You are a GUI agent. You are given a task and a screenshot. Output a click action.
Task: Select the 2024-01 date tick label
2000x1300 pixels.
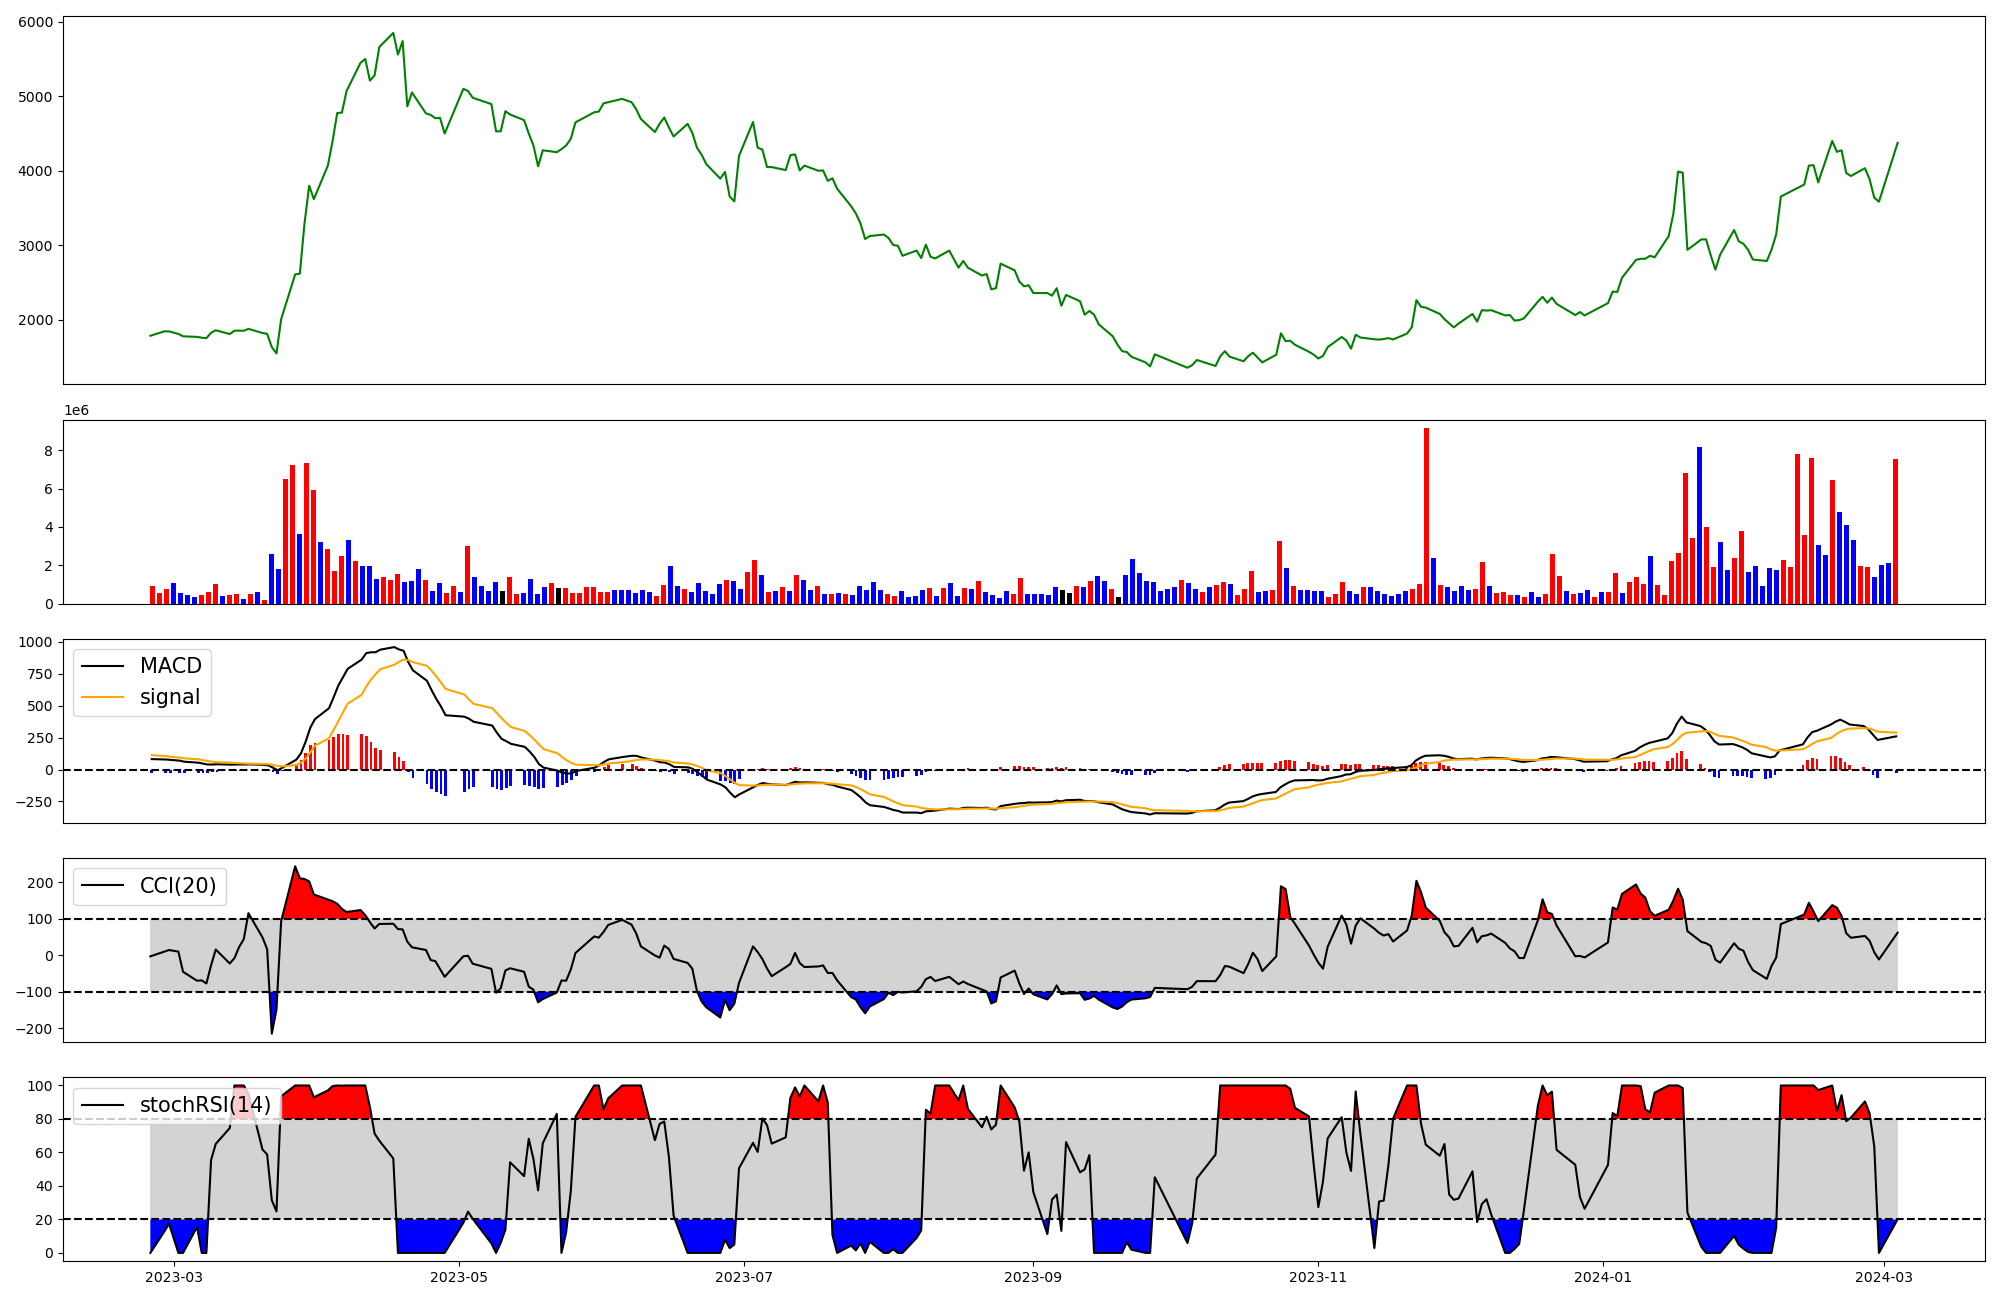click(x=1604, y=1277)
